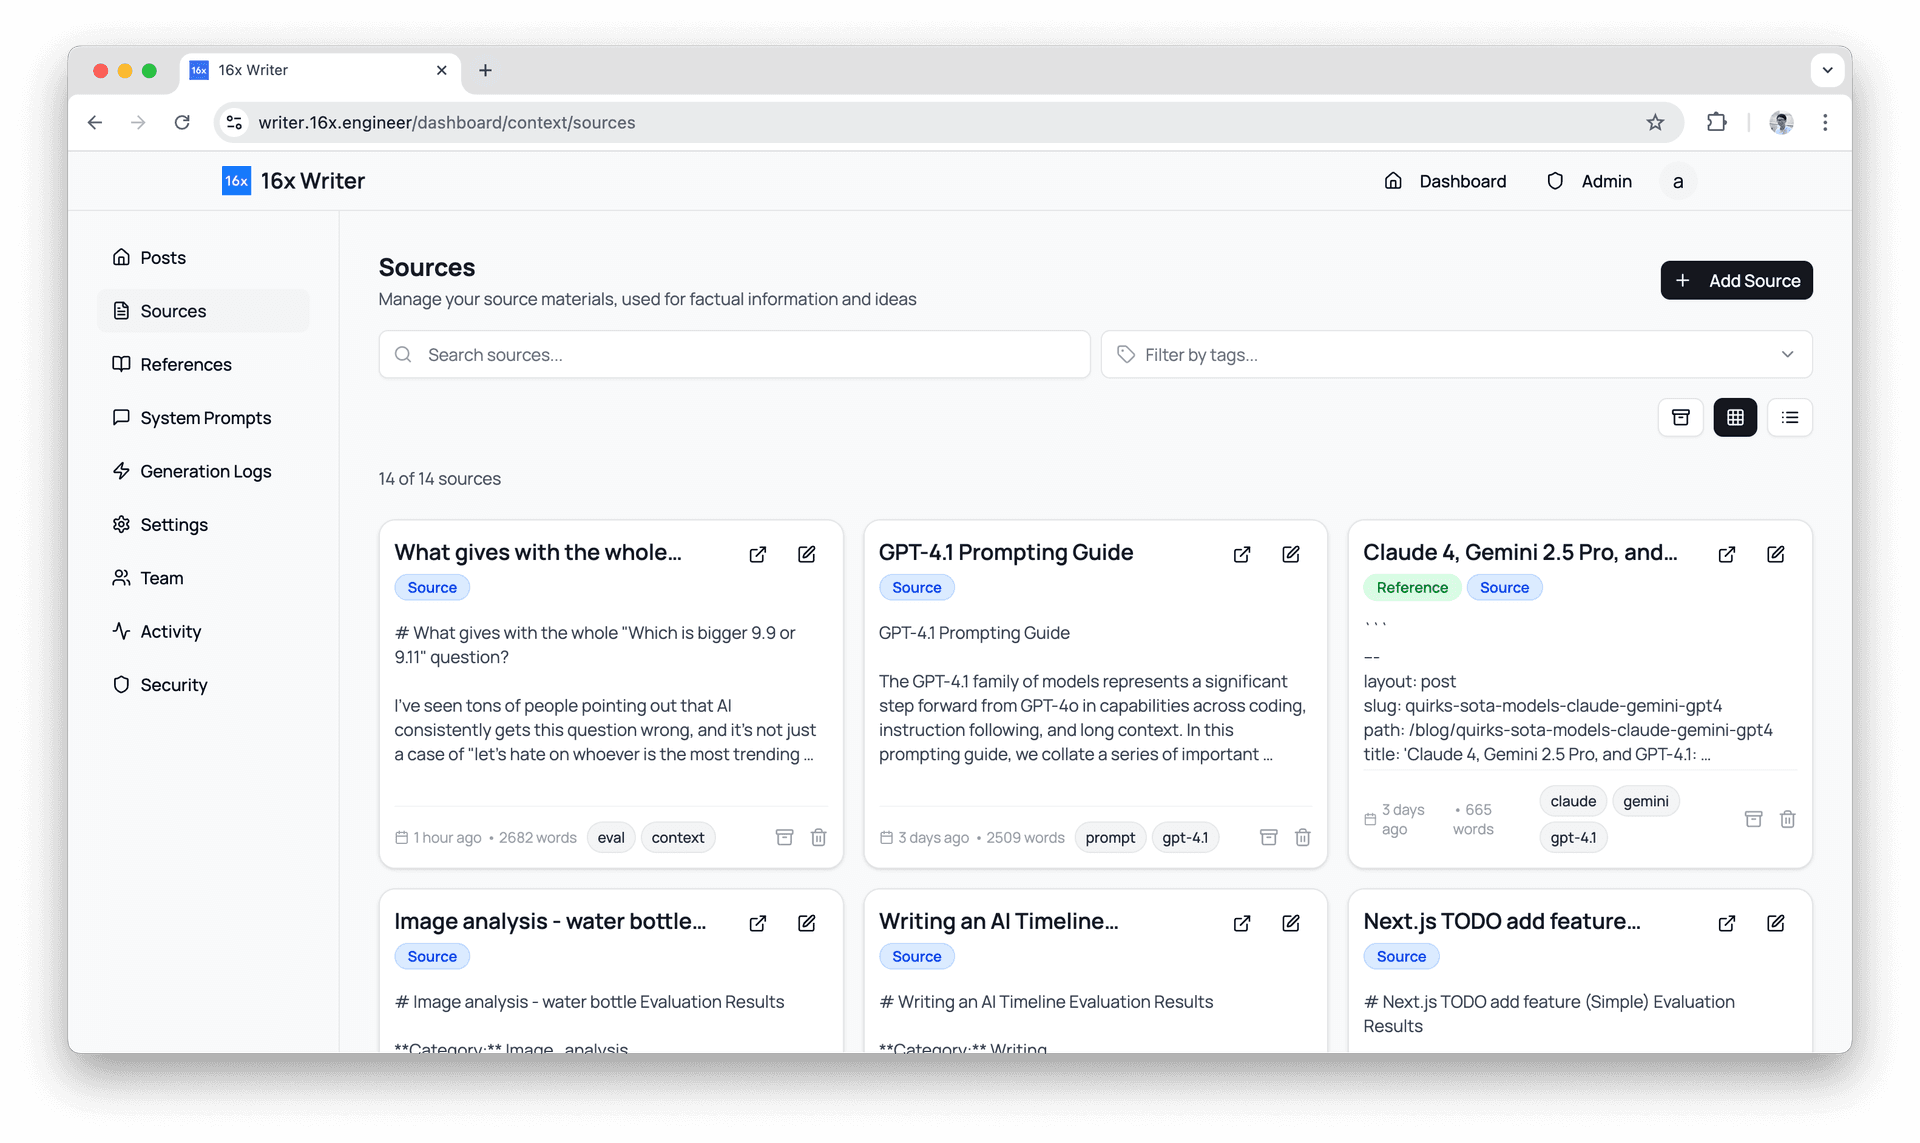The width and height of the screenshot is (1920, 1143).
Task: Open the 'GPT-4.1 Prompting Guide' card title
Action: coord(1006,552)
